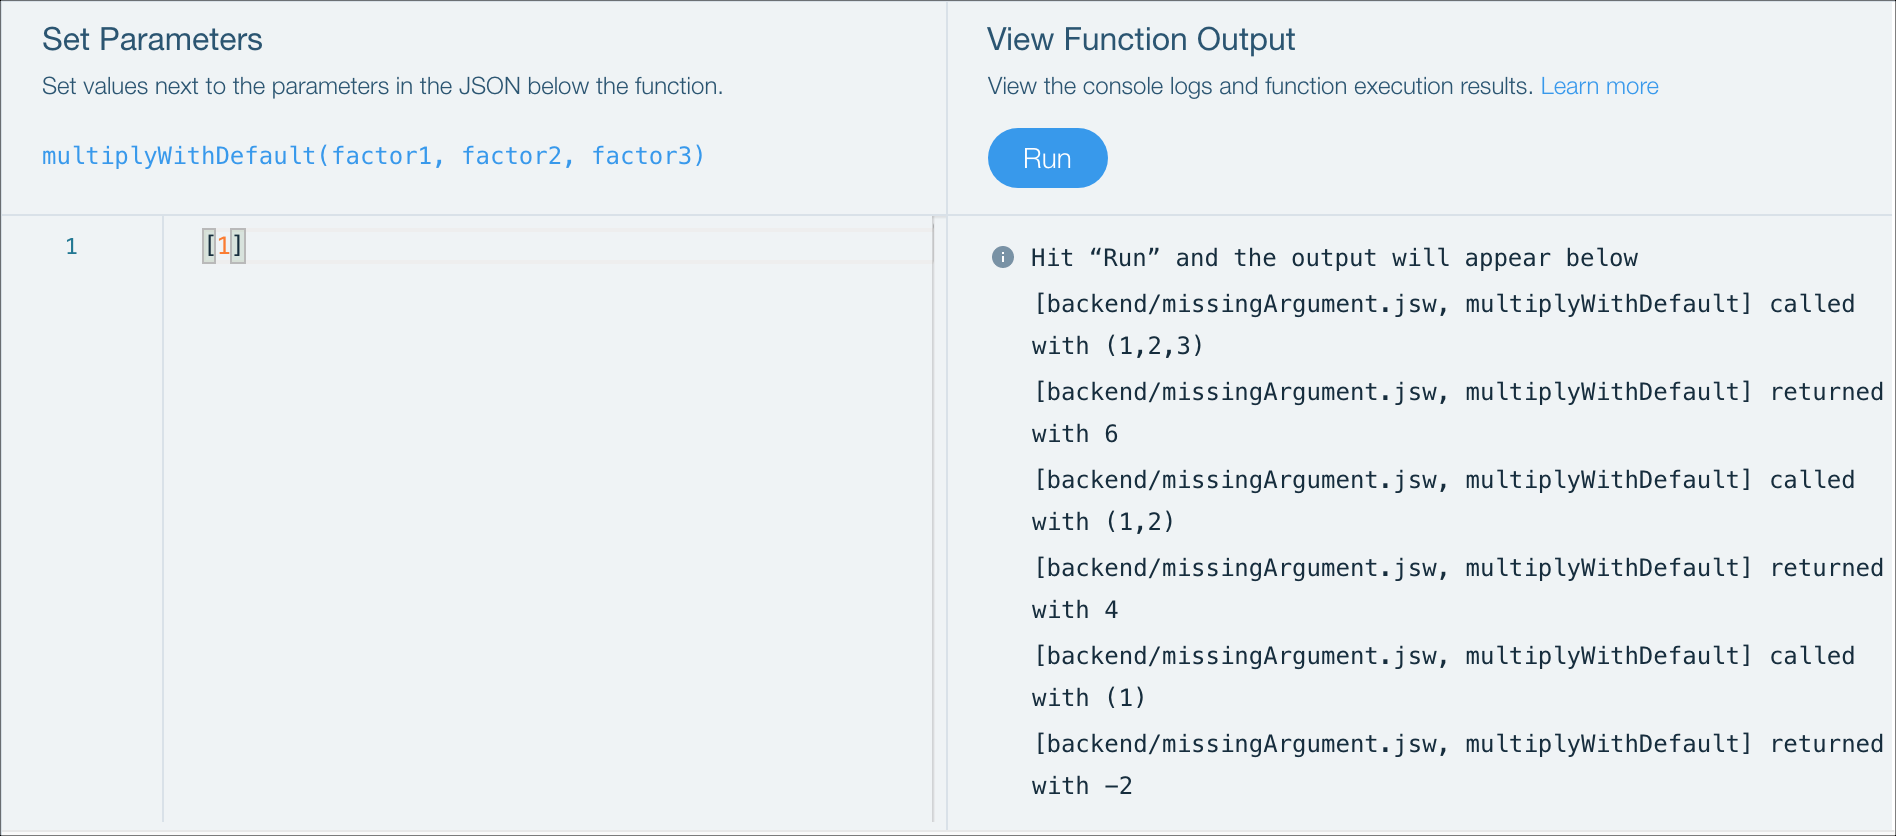Click the info icon beside Hit Run message
Viewport: 1896px width, 836px height.
[x=1003, y=257]
